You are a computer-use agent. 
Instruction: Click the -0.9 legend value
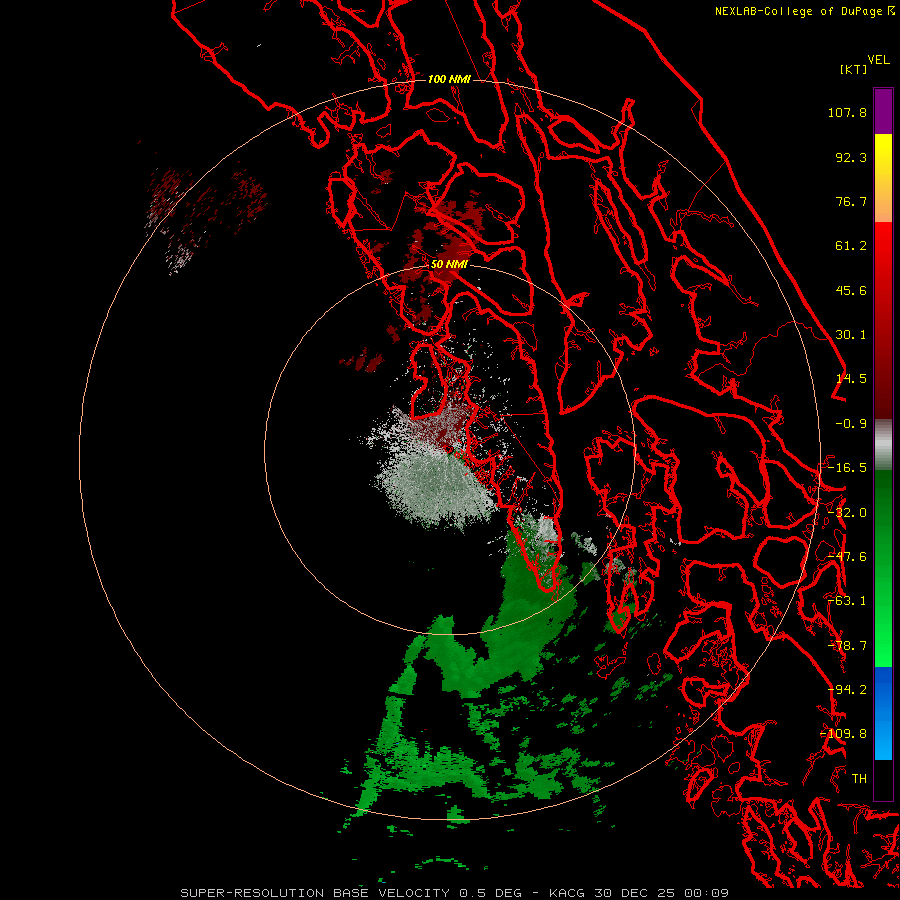click(851, 424)
